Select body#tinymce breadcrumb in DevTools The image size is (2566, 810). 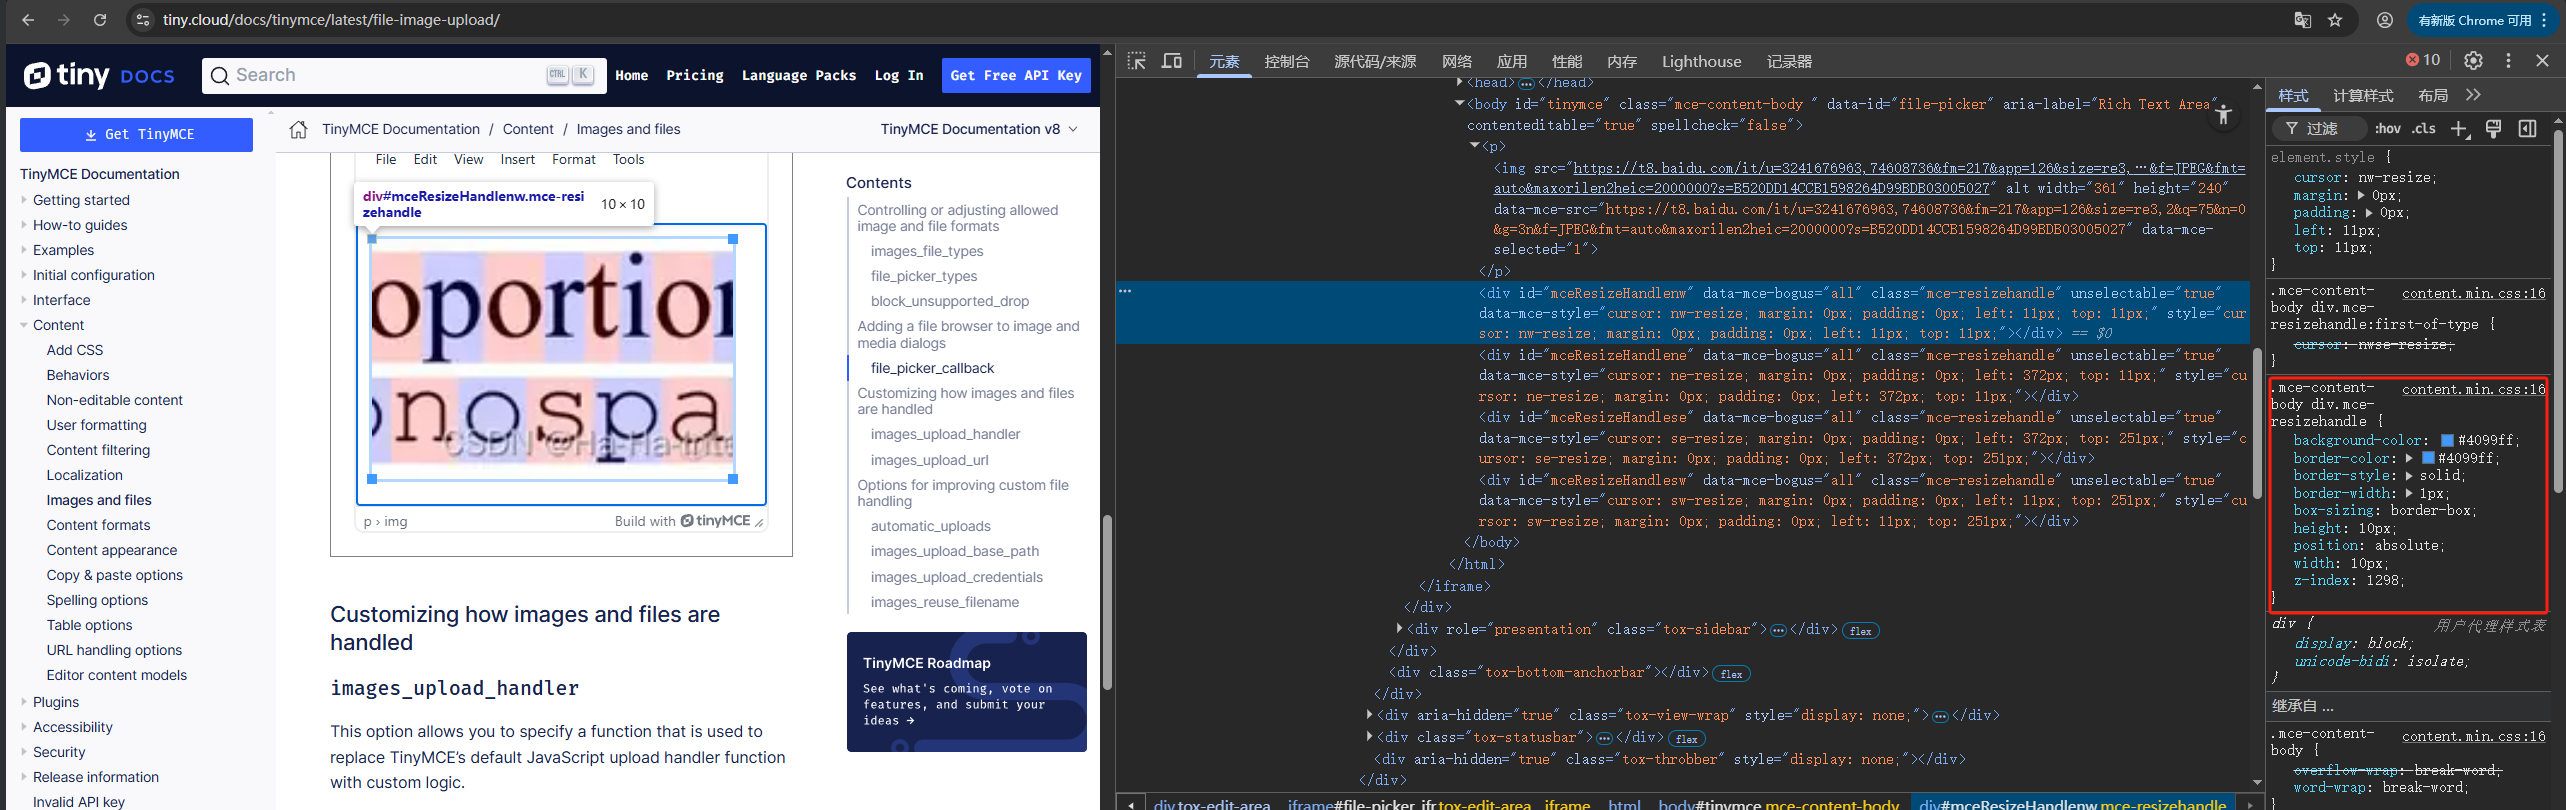click(1778, 803)
